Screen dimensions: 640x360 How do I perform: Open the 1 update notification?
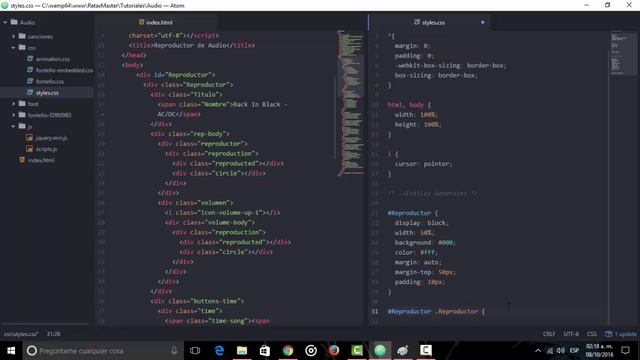tap(621, 334)
